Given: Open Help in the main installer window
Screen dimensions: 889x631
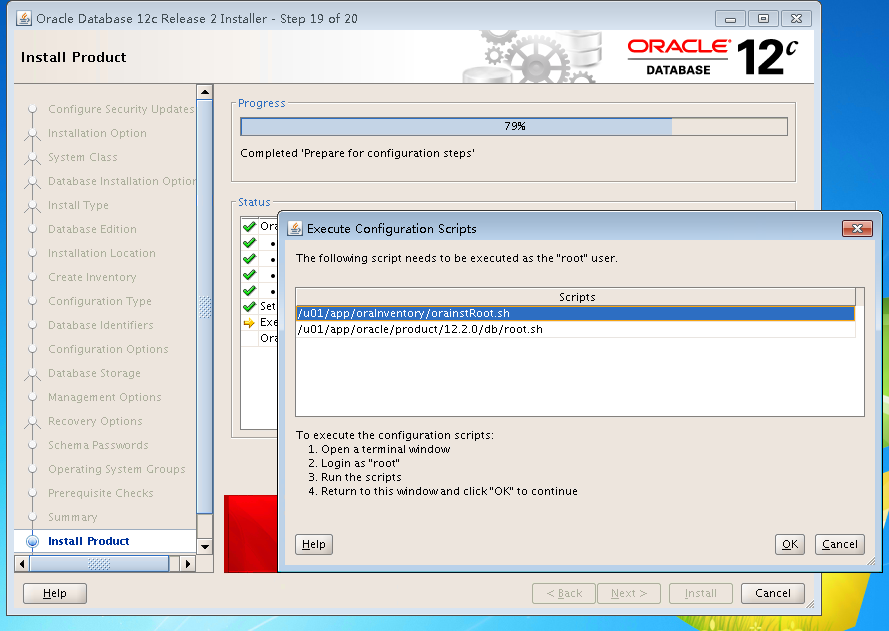Looking at the screenshot, I should [x=54, y=594].
